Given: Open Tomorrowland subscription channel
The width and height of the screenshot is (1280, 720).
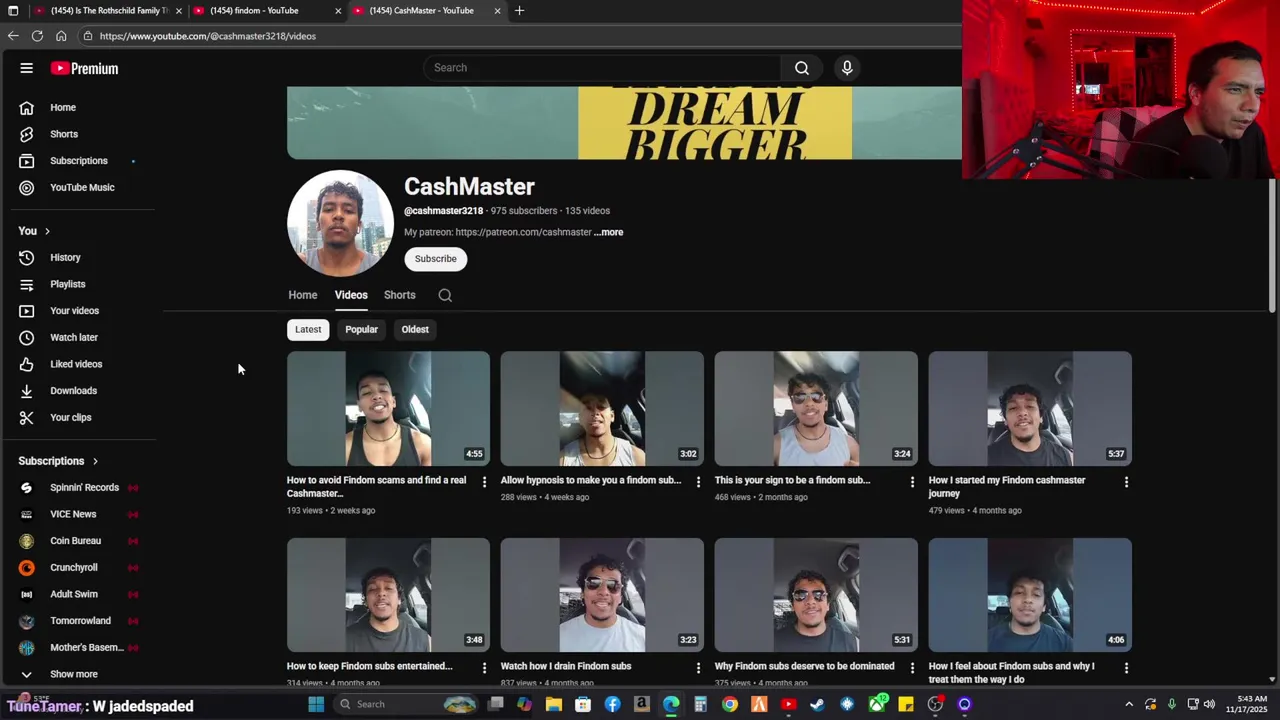Looking at the screenshot, I should click(x=82, y=621).
